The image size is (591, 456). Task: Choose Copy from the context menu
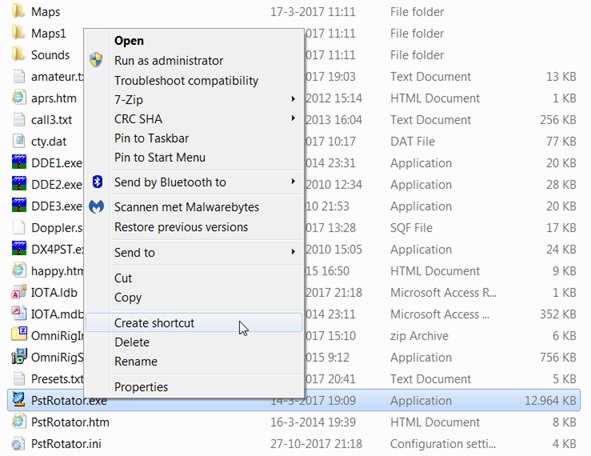click(128, 298)
